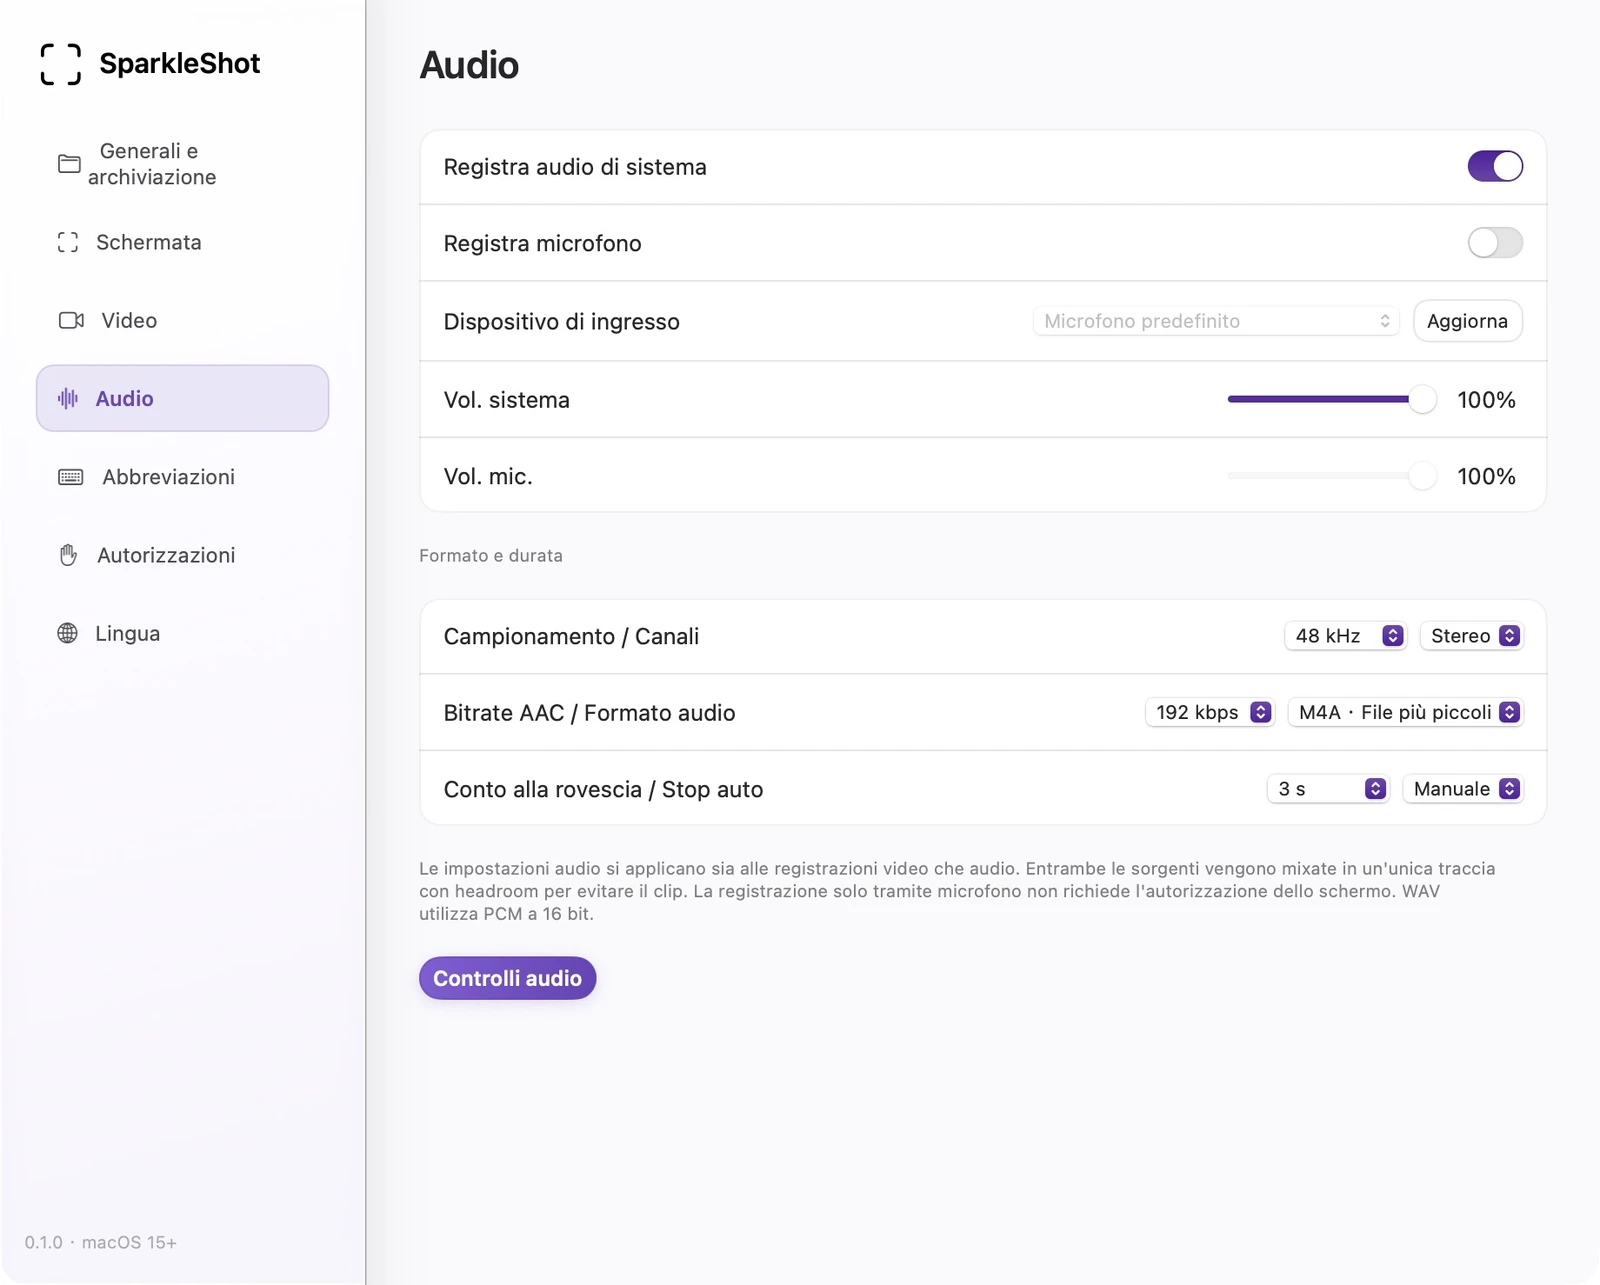Image resolution: width=1600 pixels, height=1285 pixels.
Task: Click the Aggiorna button
Action: [x=1467, y=321]
